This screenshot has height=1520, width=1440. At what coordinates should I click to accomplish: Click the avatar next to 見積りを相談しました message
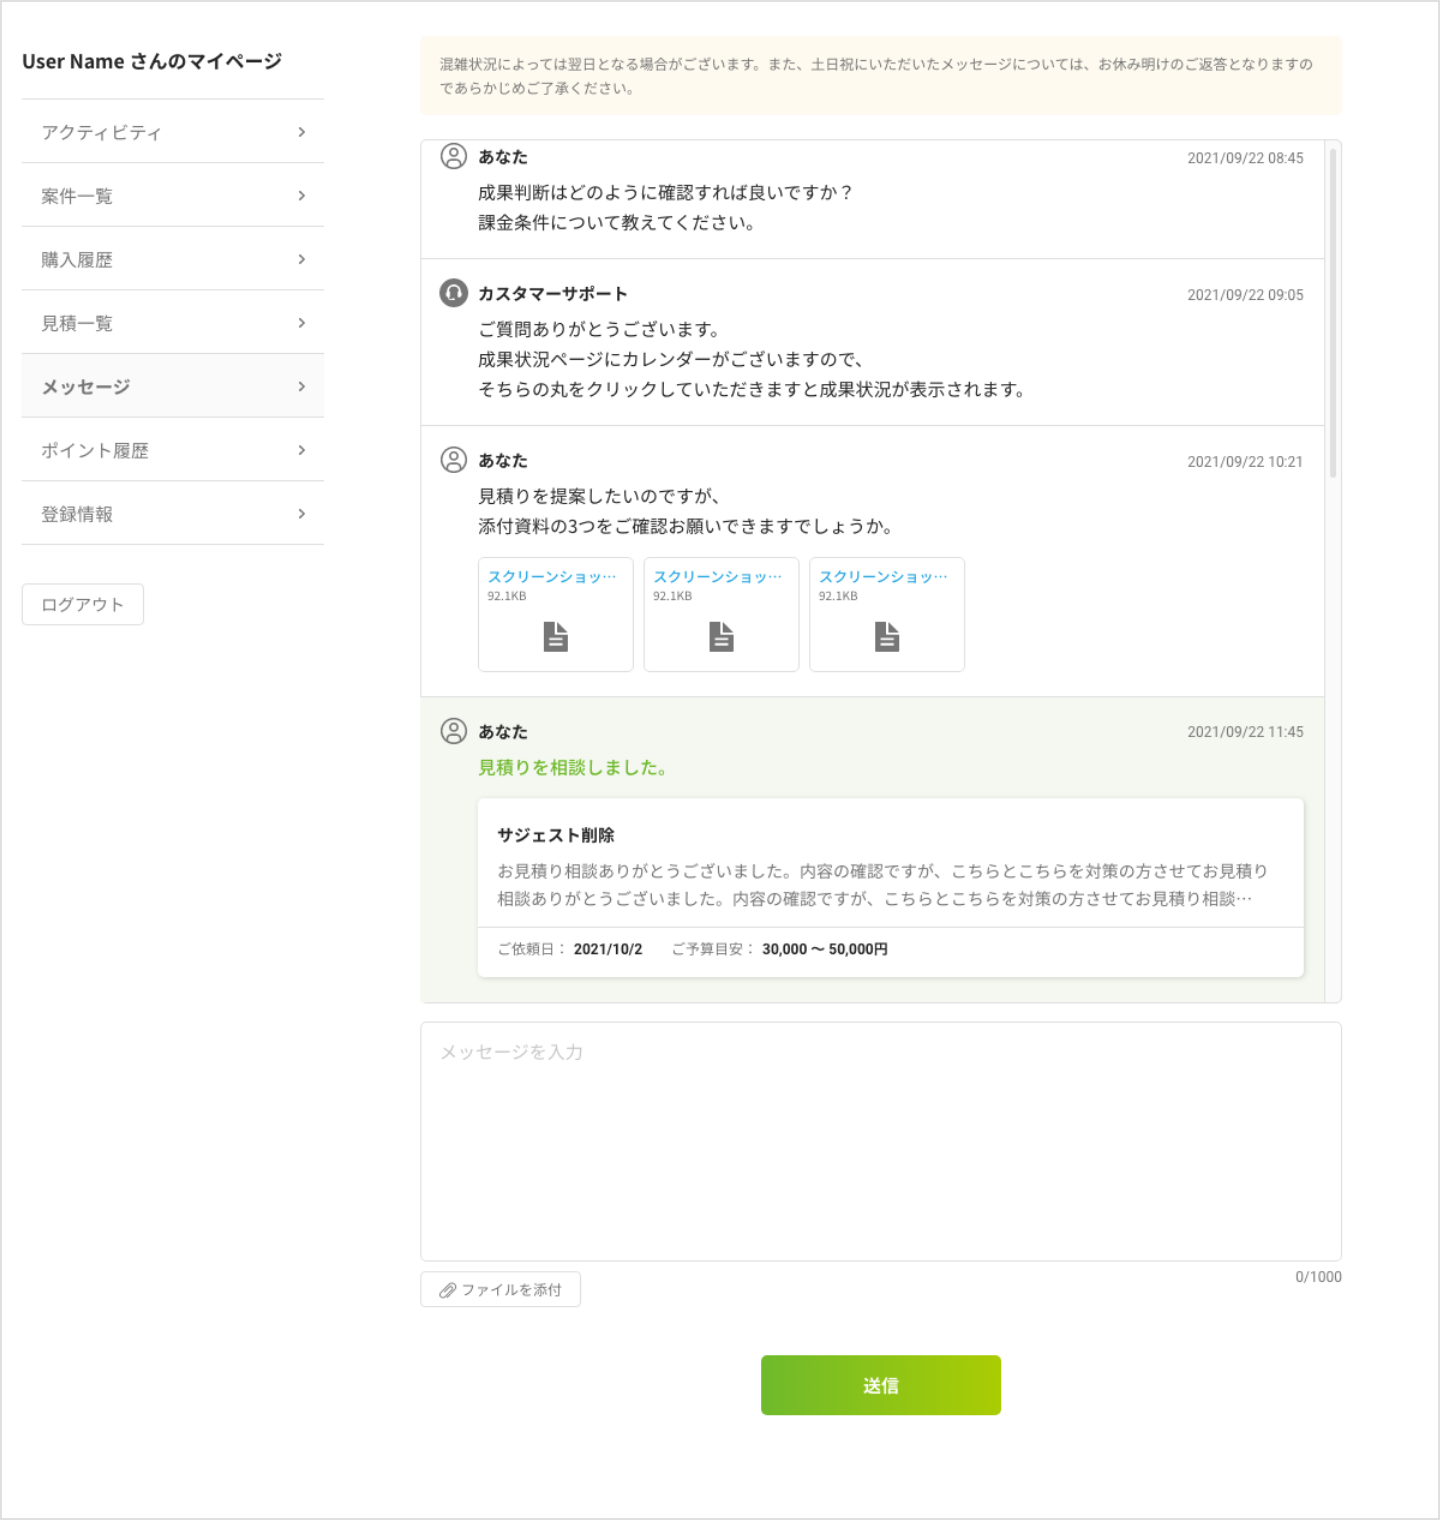[453, 731]
